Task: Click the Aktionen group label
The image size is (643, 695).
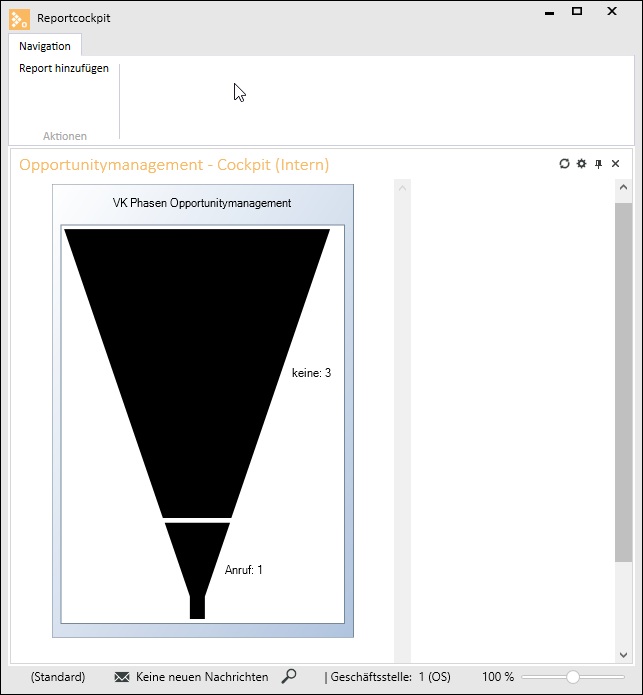Action: click(65, 136)
